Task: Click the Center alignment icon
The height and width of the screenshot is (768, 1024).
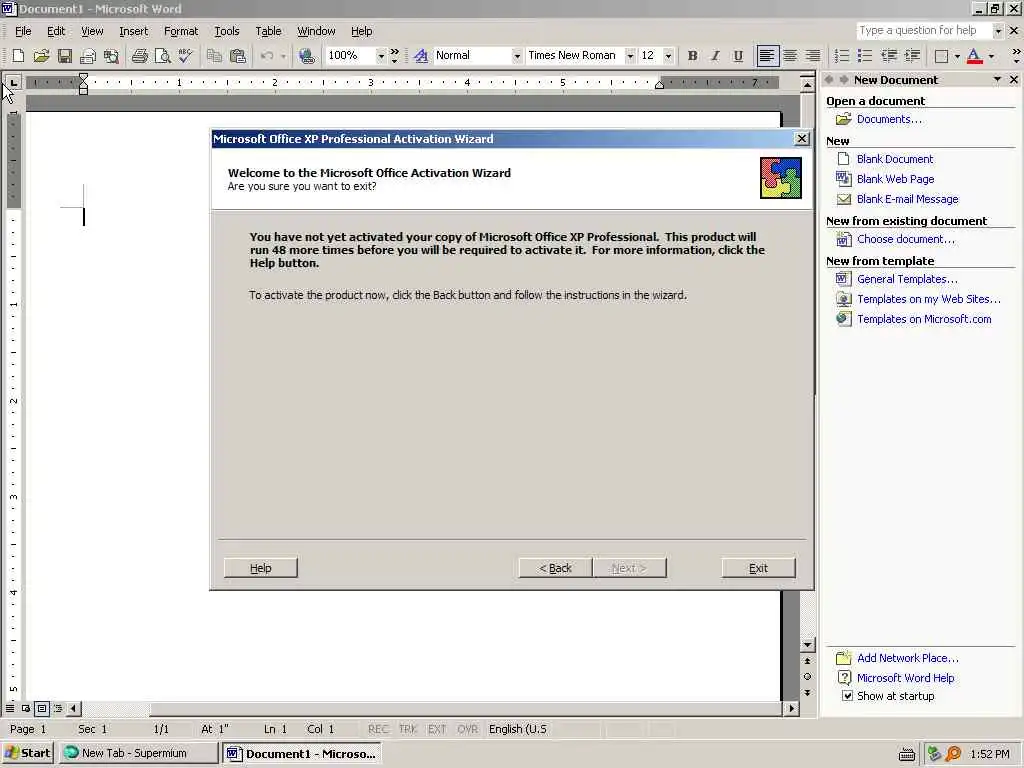Action: click(790, 56)
